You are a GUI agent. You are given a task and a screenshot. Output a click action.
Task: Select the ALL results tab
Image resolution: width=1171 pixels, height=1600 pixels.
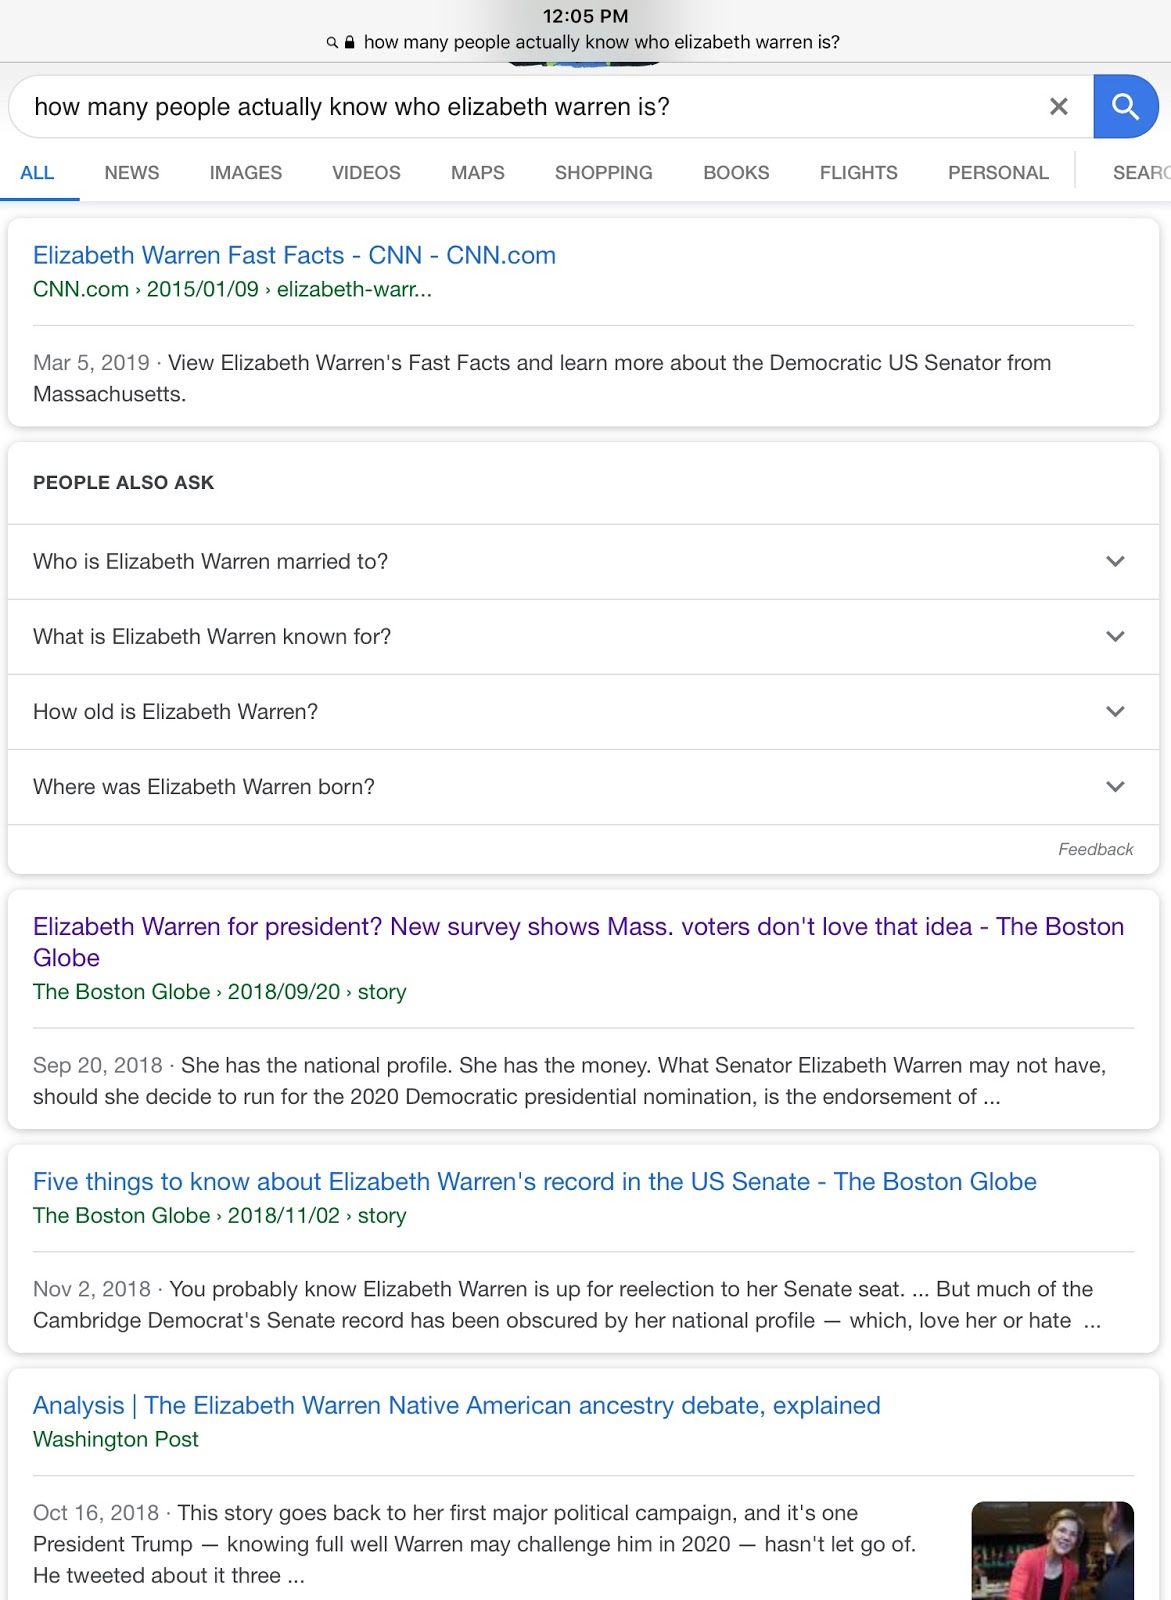point(37,173)
